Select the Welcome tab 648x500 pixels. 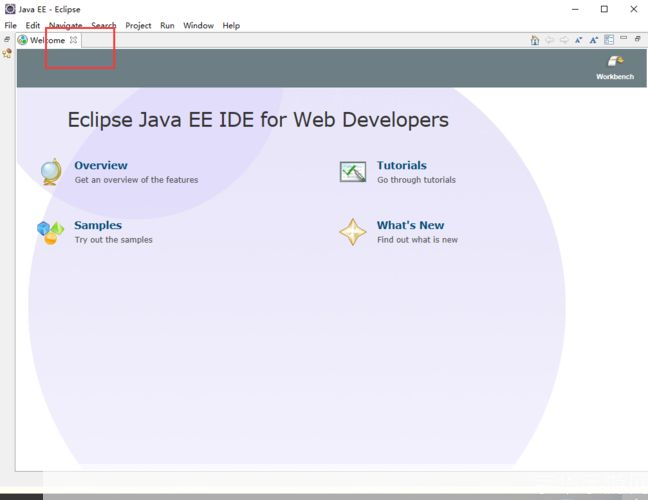[x=48, y=40]
